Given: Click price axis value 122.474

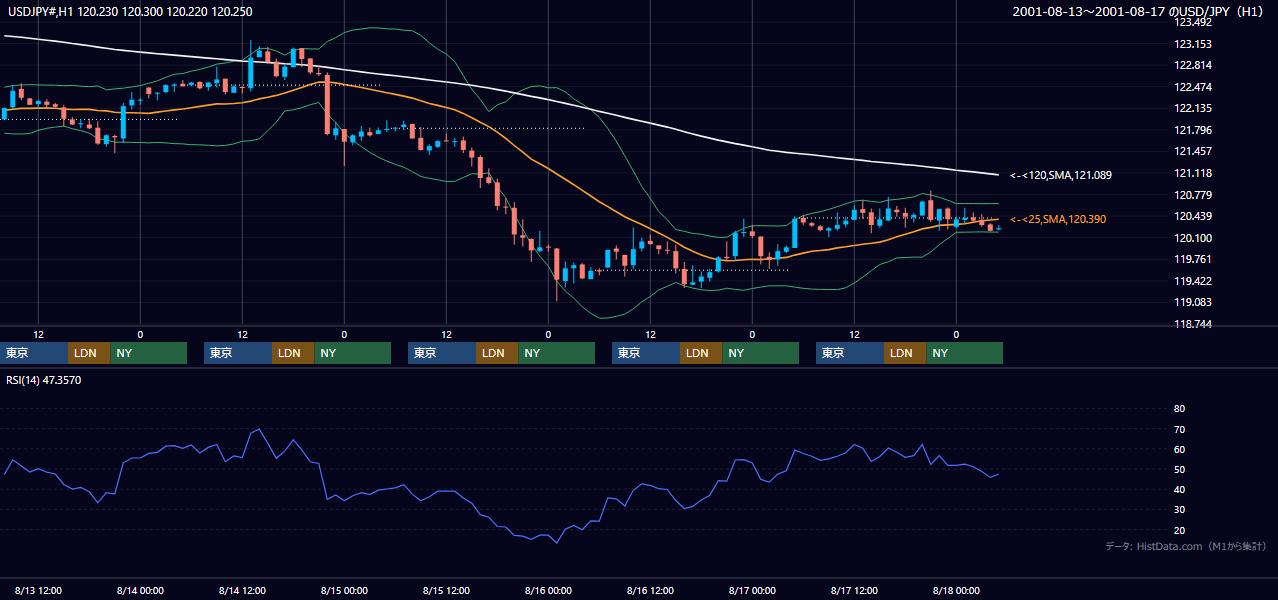Looking at the screenshot, I should 1194,87.
